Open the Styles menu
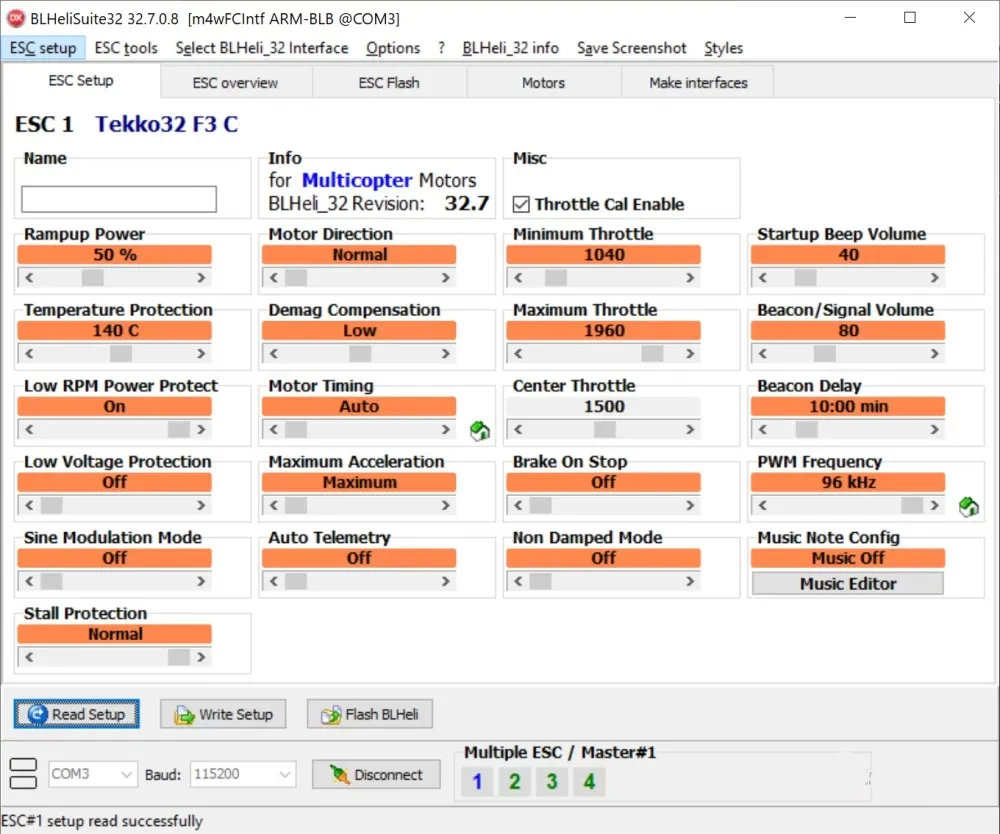 723,48
